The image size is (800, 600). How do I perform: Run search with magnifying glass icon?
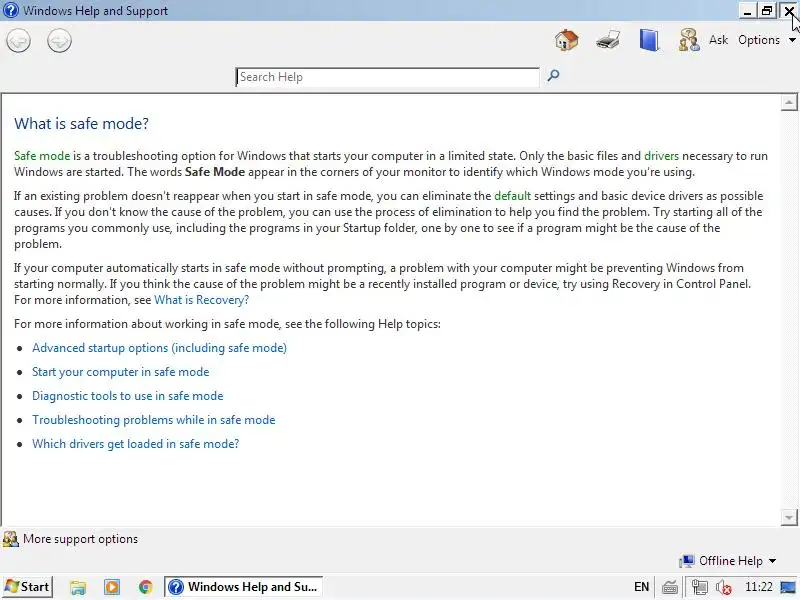[x=553, y=76]
